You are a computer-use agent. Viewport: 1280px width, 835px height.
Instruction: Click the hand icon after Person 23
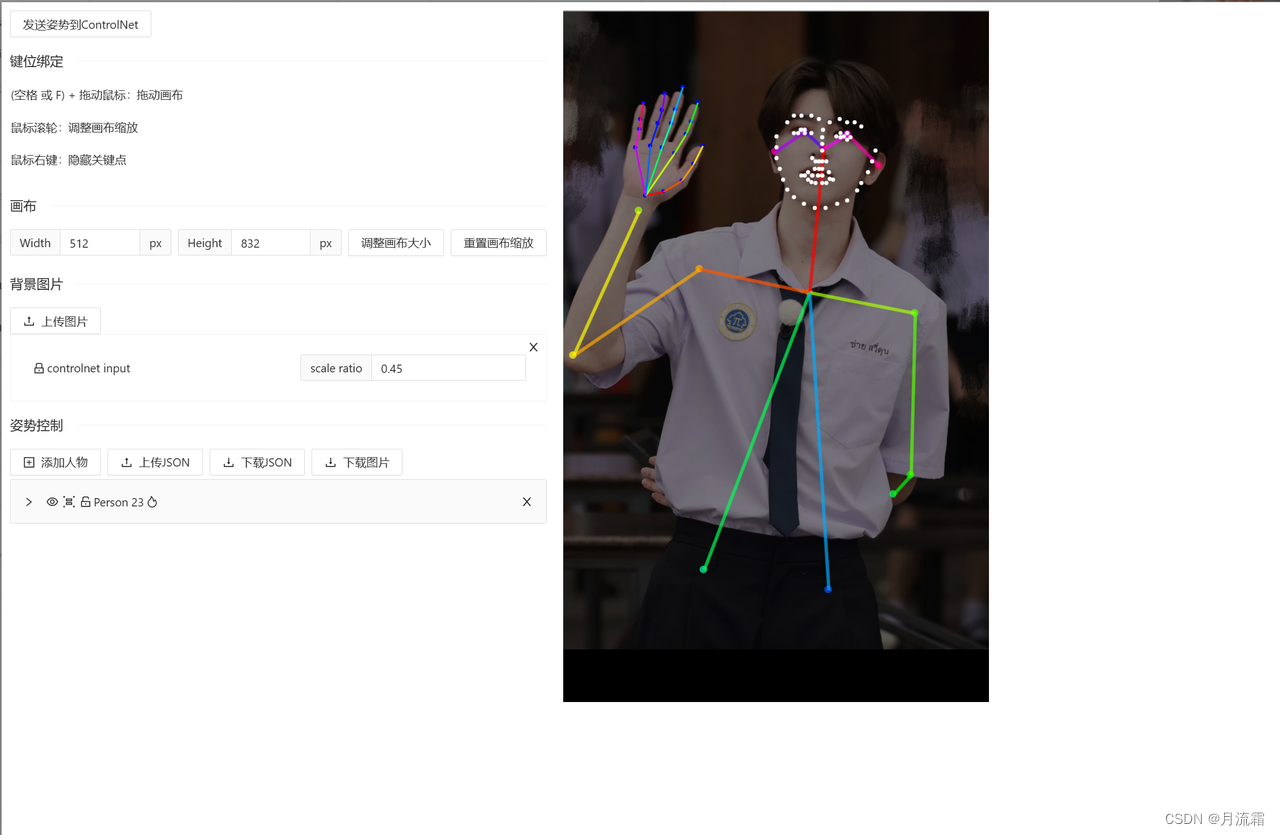152,502
